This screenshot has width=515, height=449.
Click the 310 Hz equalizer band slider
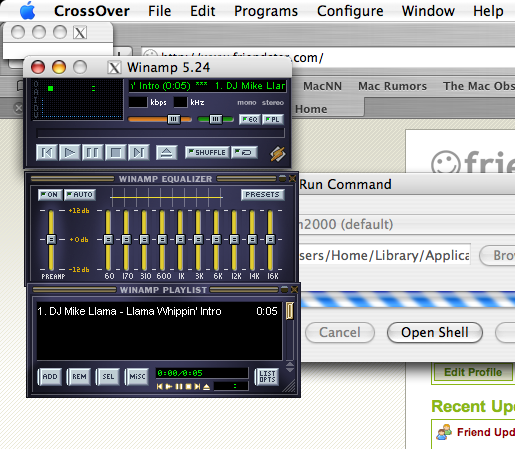click(x=144, y=240)
